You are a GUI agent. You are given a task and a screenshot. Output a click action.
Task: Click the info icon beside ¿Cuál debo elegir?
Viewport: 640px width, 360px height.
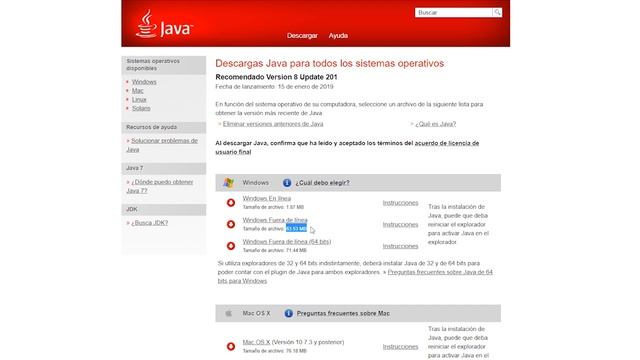tap(287, 183)
